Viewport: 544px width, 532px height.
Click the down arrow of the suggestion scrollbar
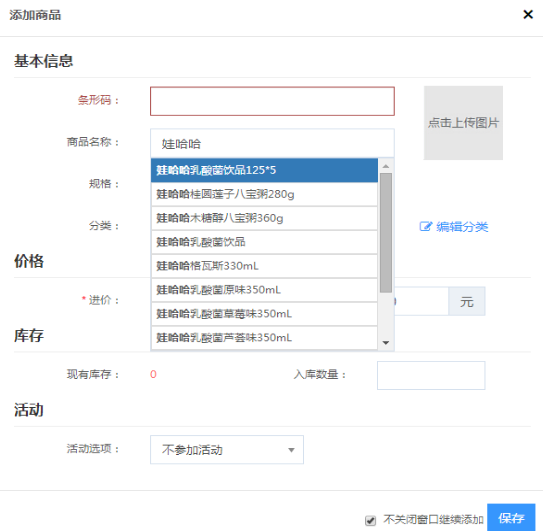[385, 343]
